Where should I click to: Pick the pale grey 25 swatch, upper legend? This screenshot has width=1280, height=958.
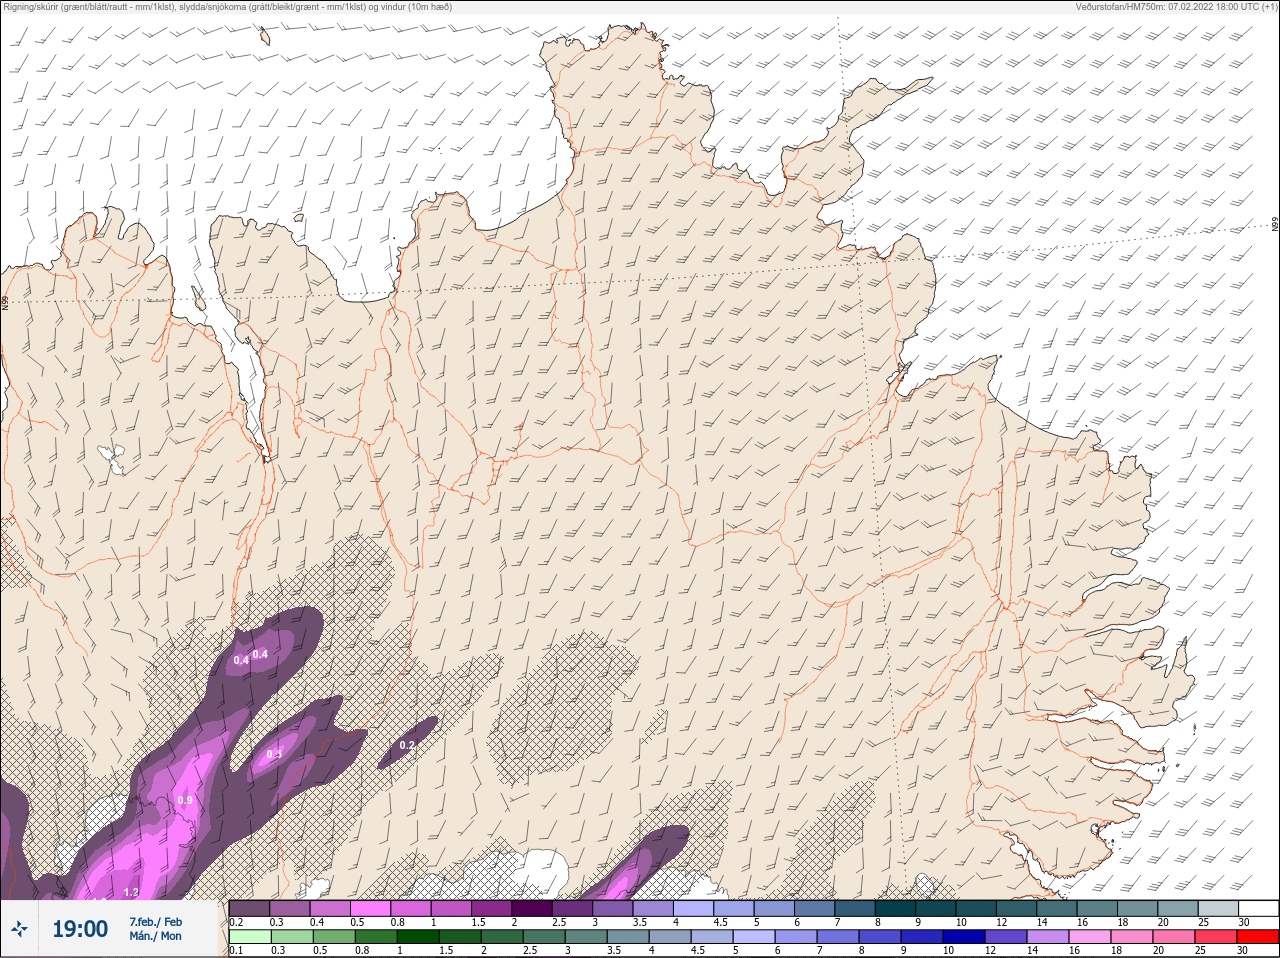pos(1218,908)
